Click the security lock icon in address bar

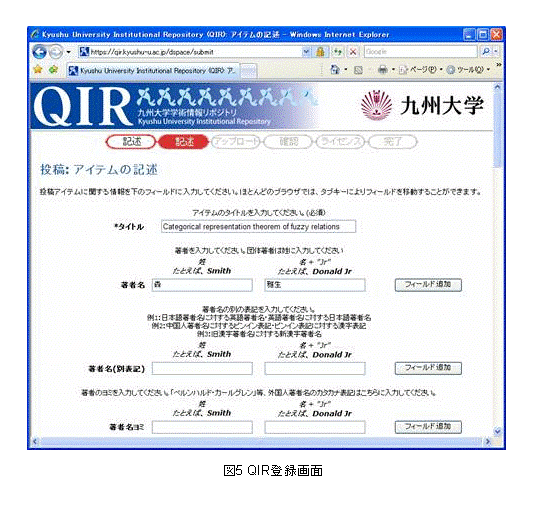tap(320, 52)
